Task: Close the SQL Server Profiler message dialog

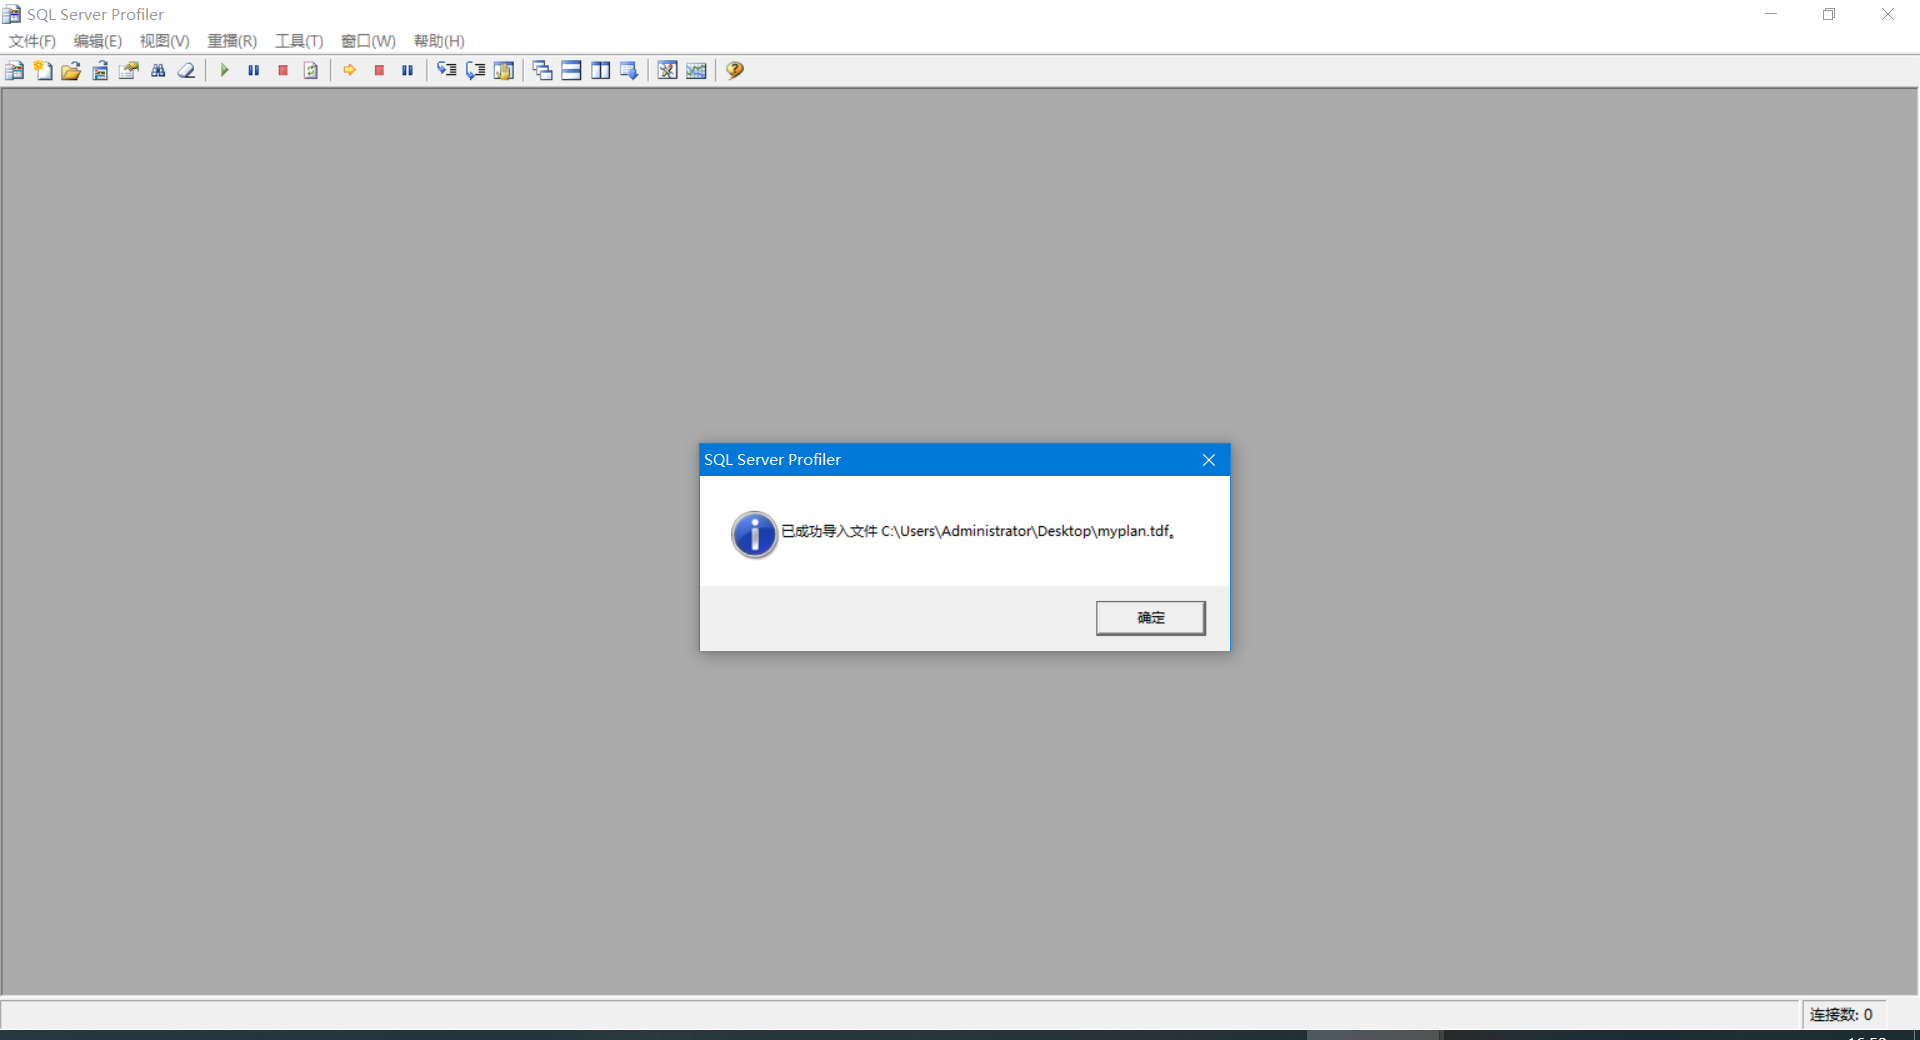Action: 1209,460
